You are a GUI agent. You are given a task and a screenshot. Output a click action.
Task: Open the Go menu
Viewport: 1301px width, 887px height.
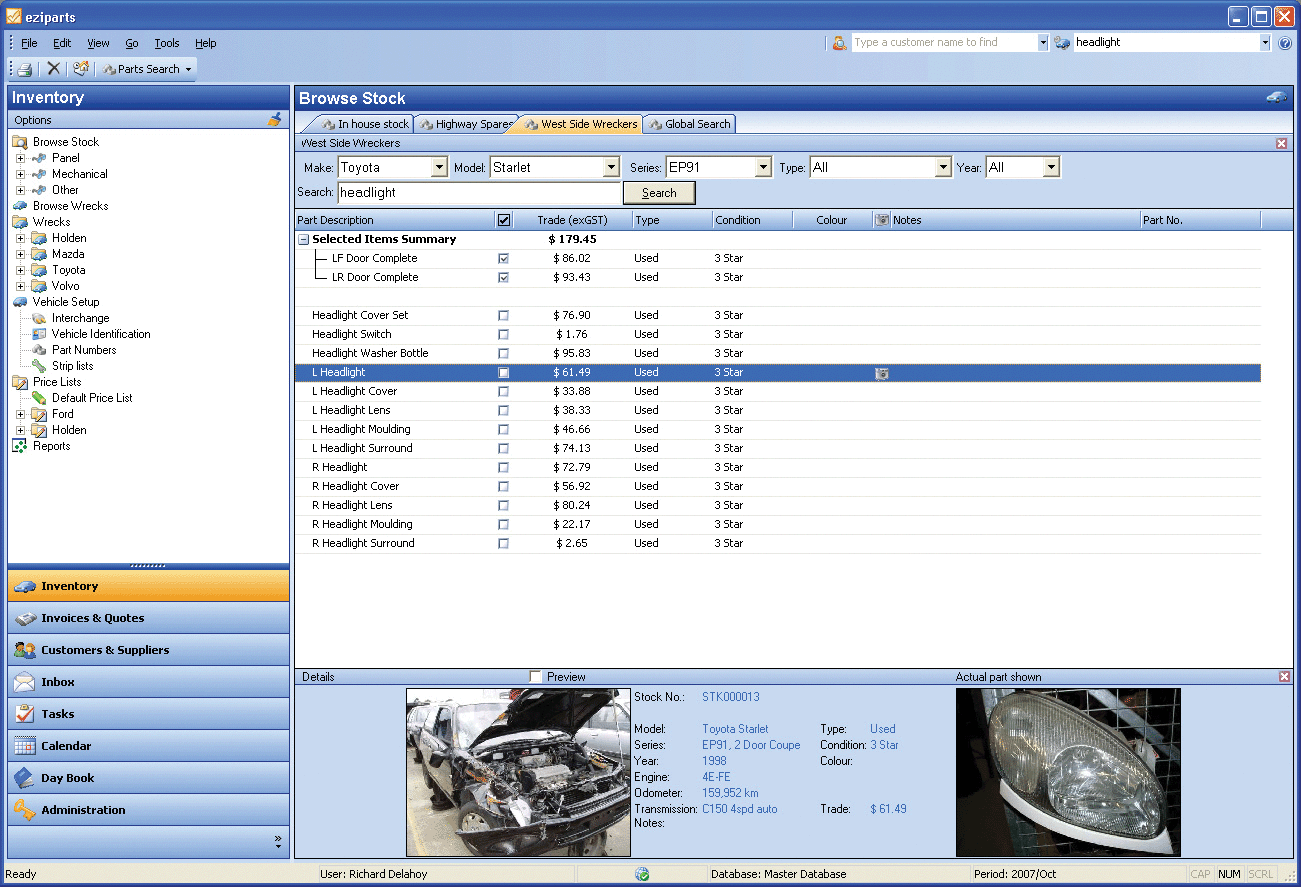tap(132, 43)
